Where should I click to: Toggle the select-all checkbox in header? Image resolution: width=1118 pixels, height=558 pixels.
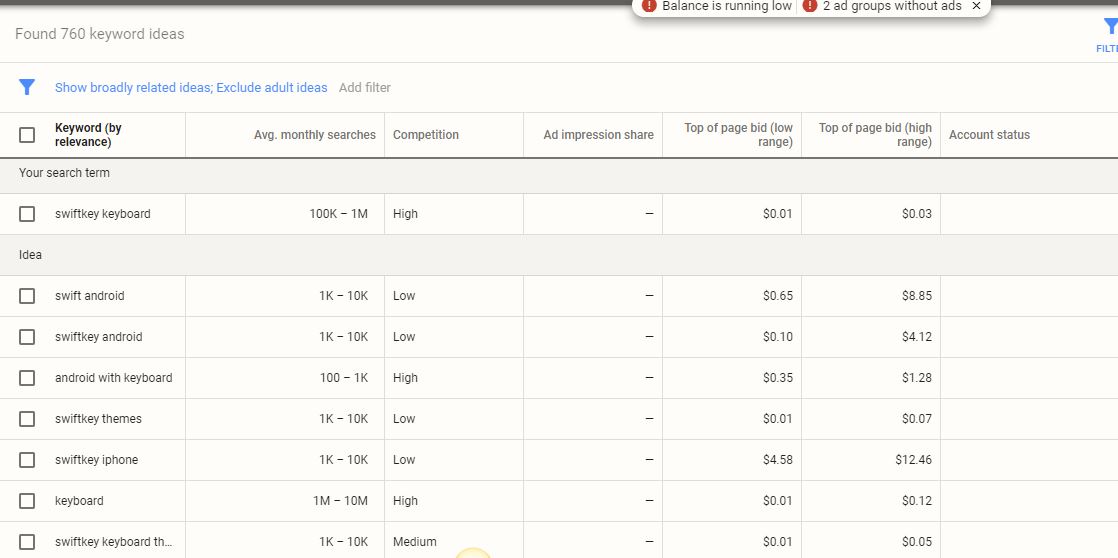[27, 135]
